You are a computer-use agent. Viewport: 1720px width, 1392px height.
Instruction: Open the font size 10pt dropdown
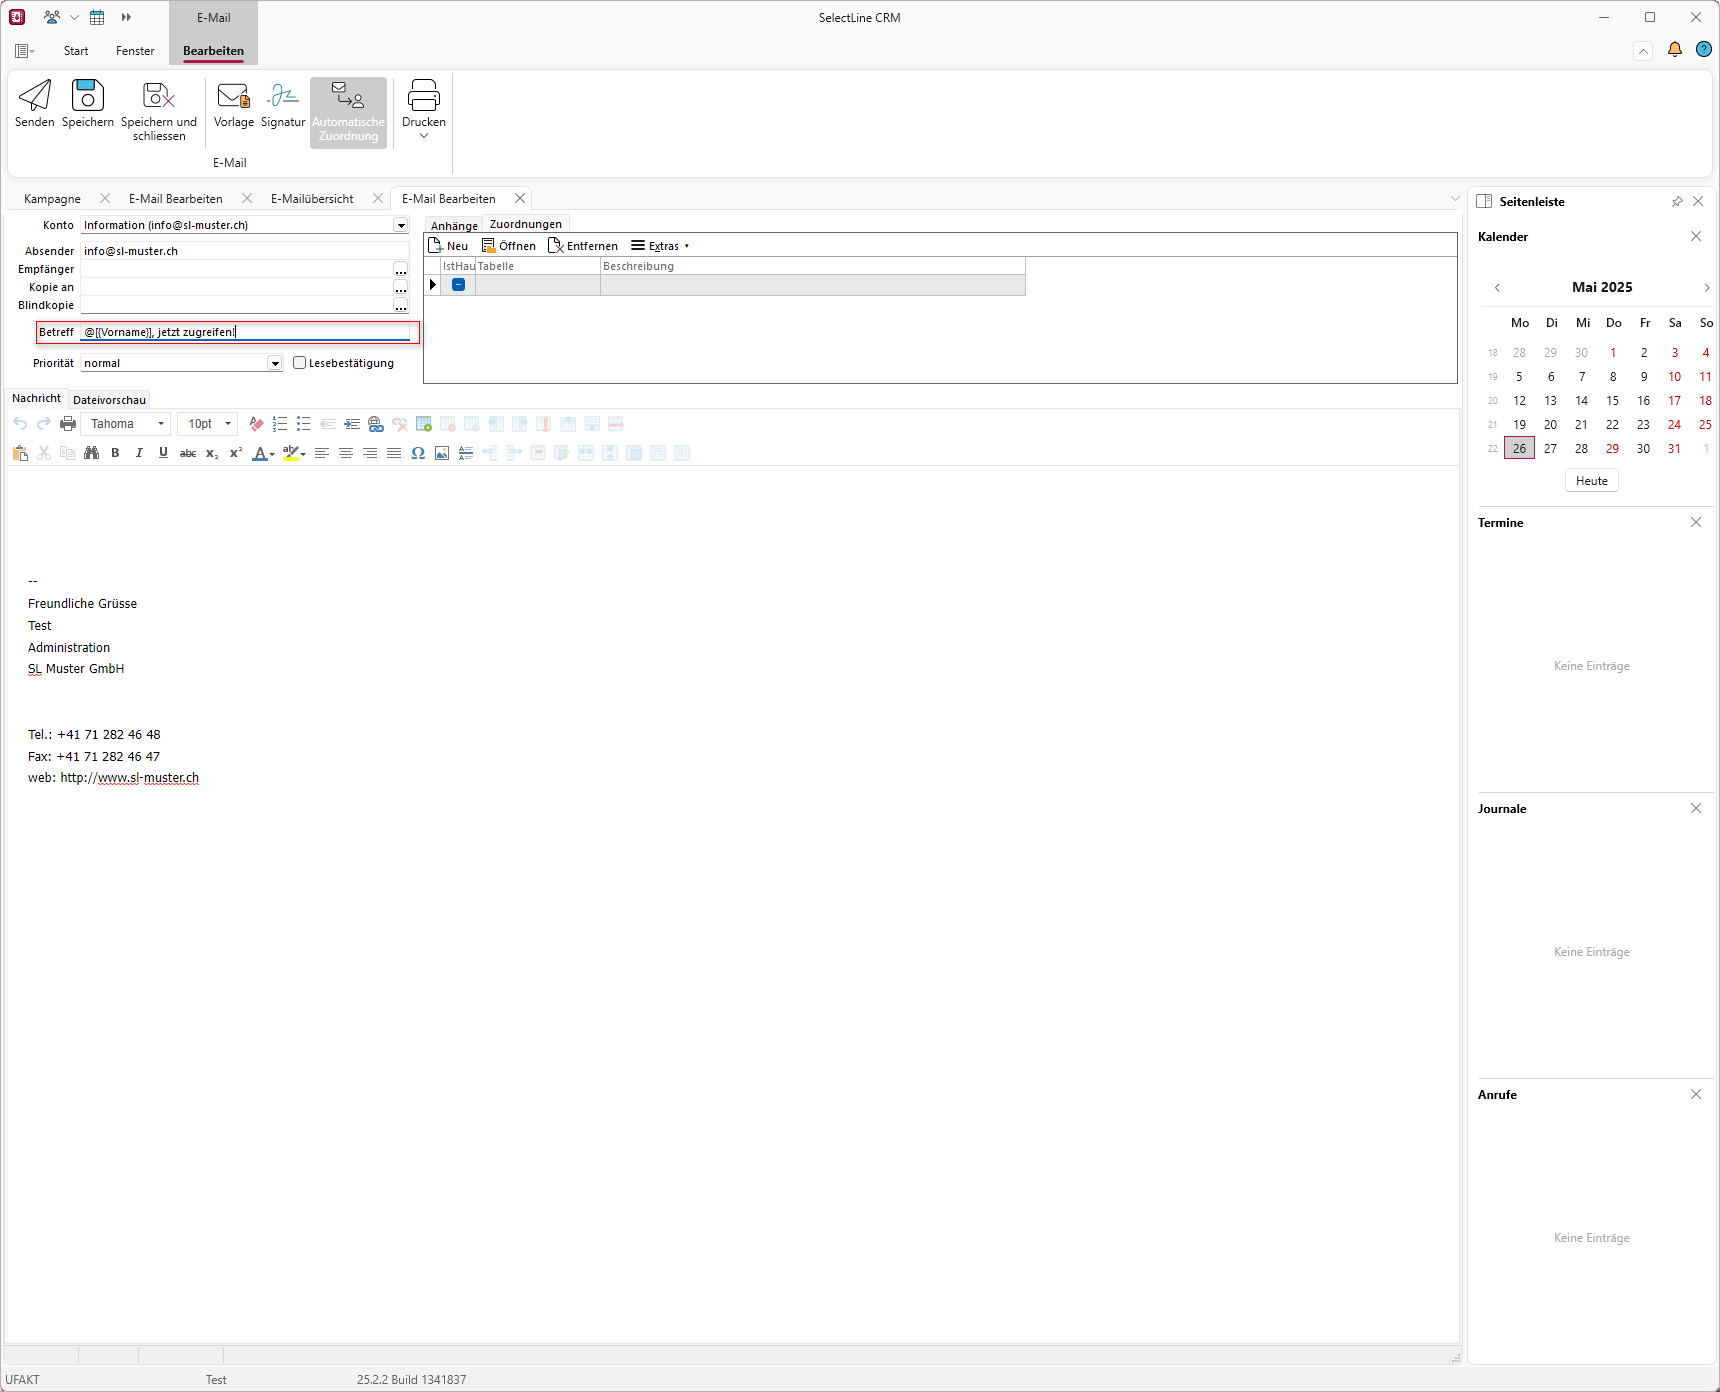point(228,424)
